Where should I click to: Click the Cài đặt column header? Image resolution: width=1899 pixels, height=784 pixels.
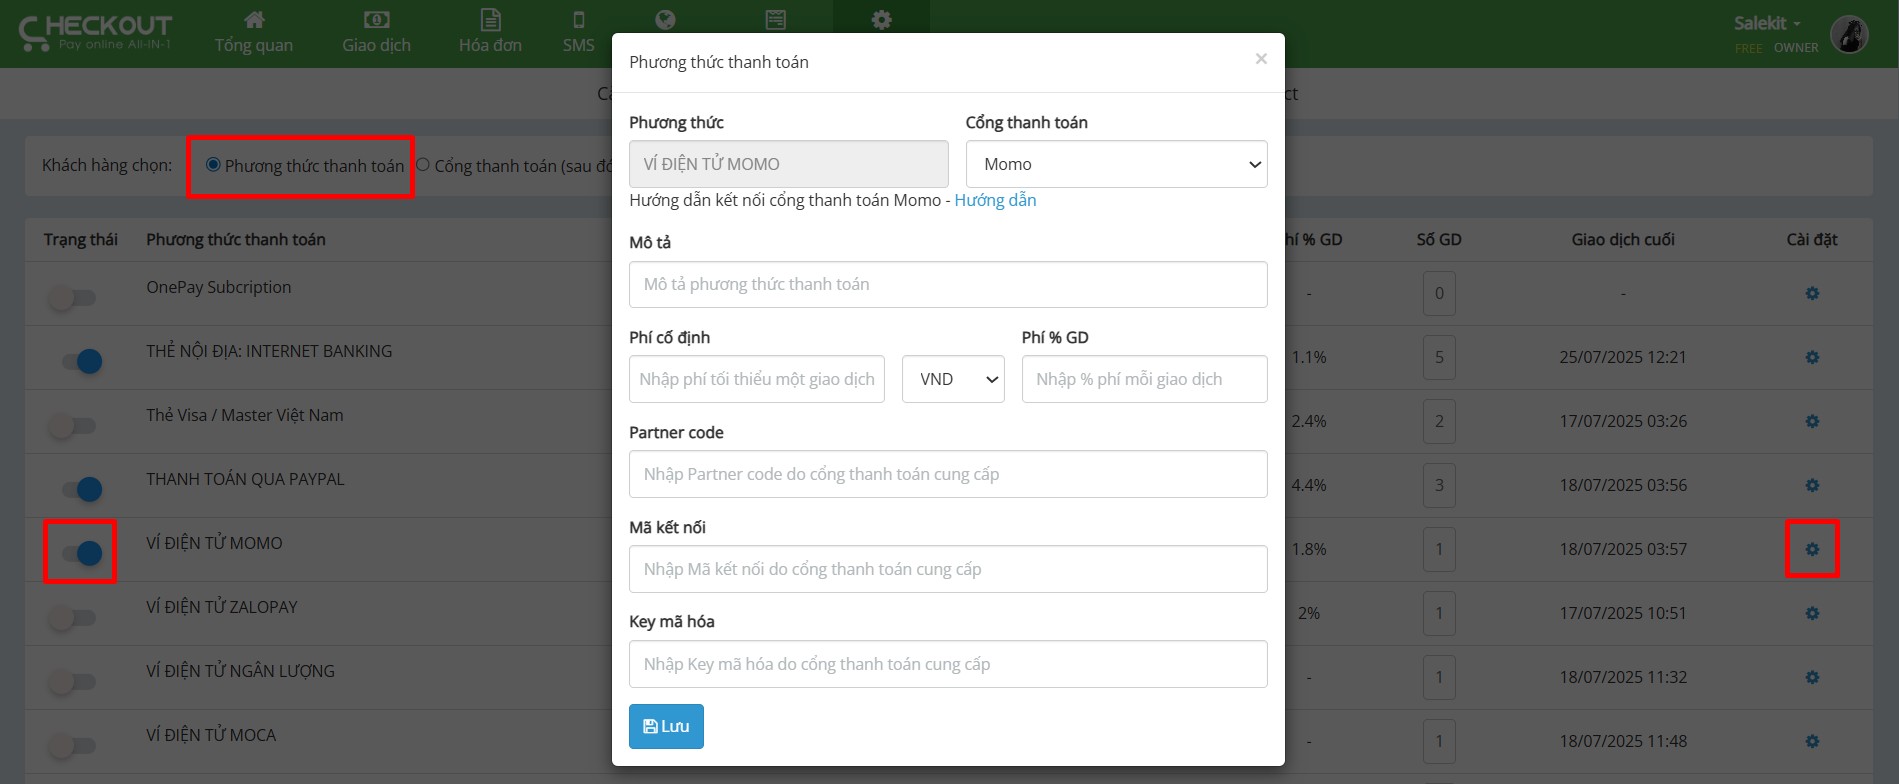(x=1812, y=239)
